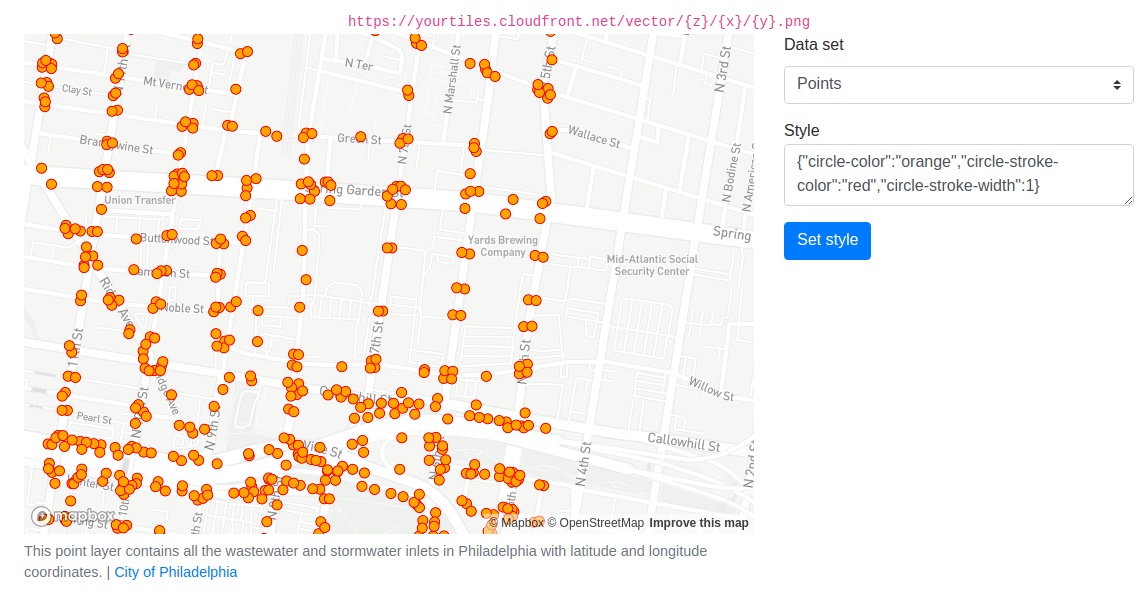
Task: Open the City of Philadelphia link
Action: tap(175, 571)
